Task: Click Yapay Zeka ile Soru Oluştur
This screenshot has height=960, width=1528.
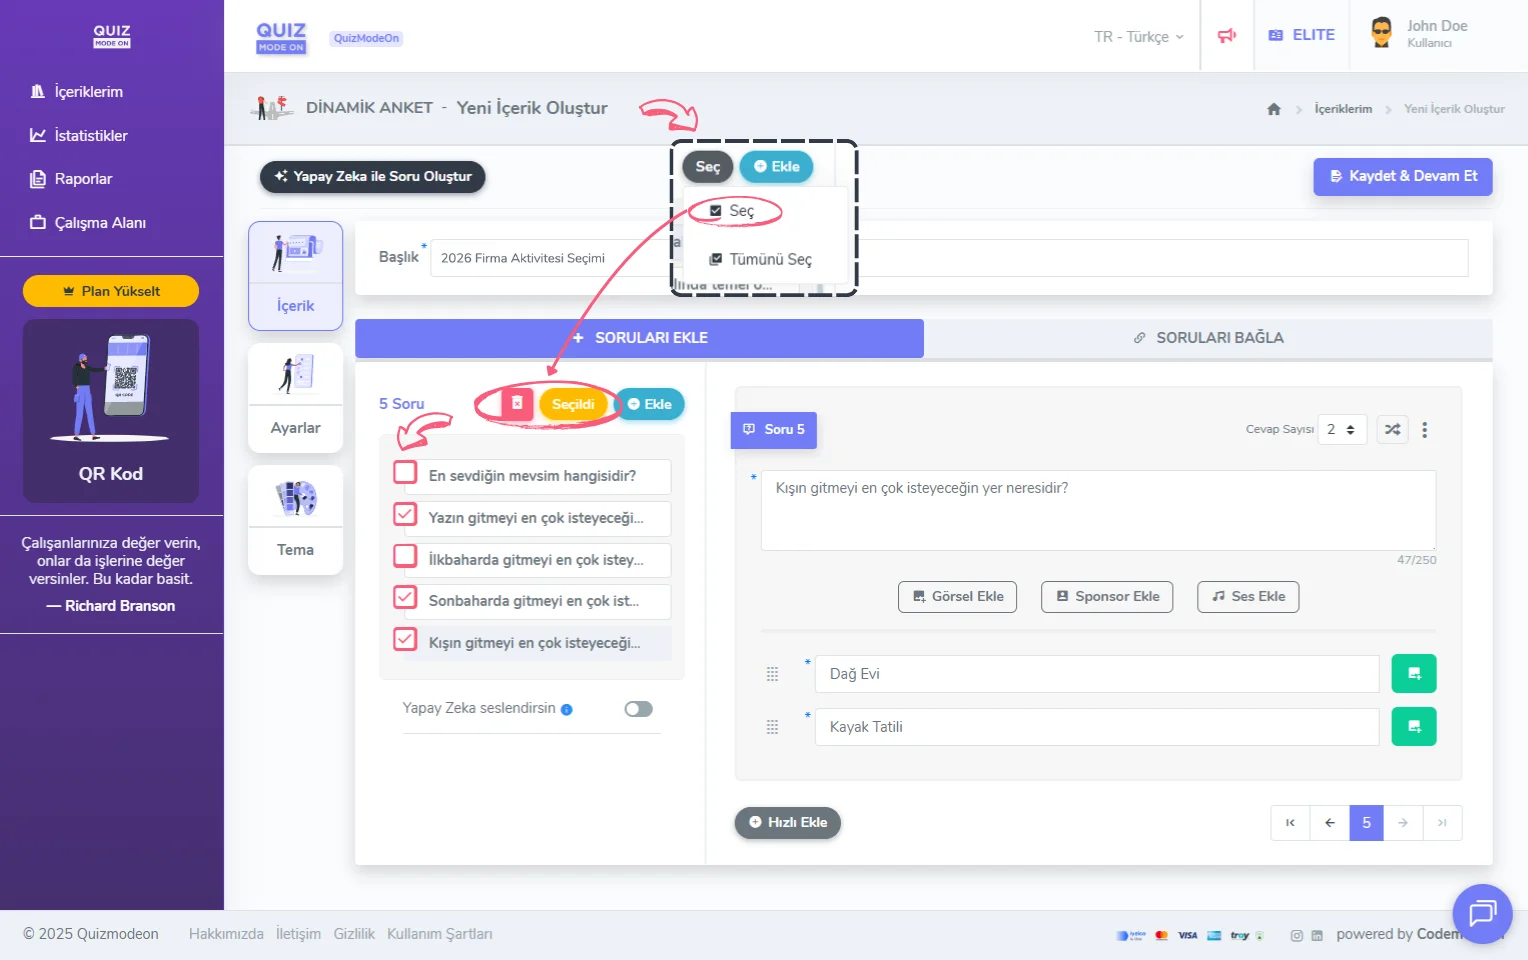Action: point(372,177)
